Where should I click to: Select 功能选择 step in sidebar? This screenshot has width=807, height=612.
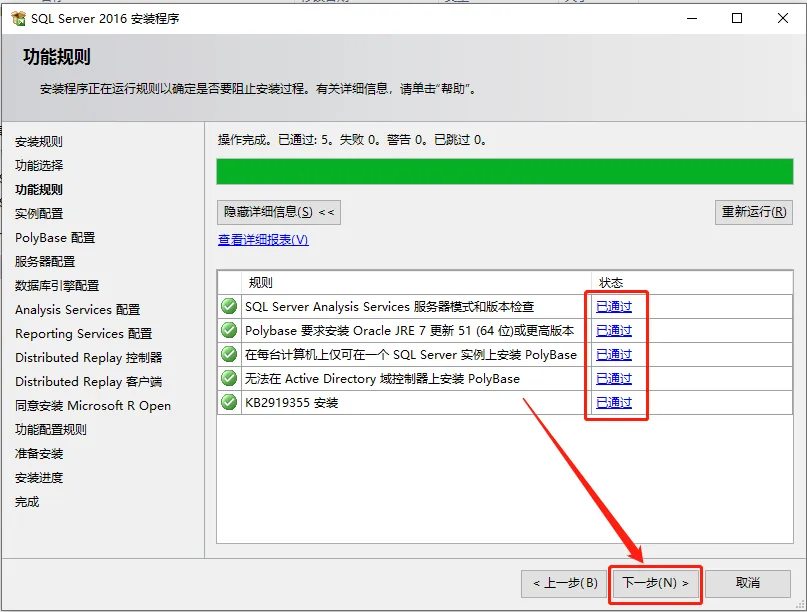click(39, 166)
